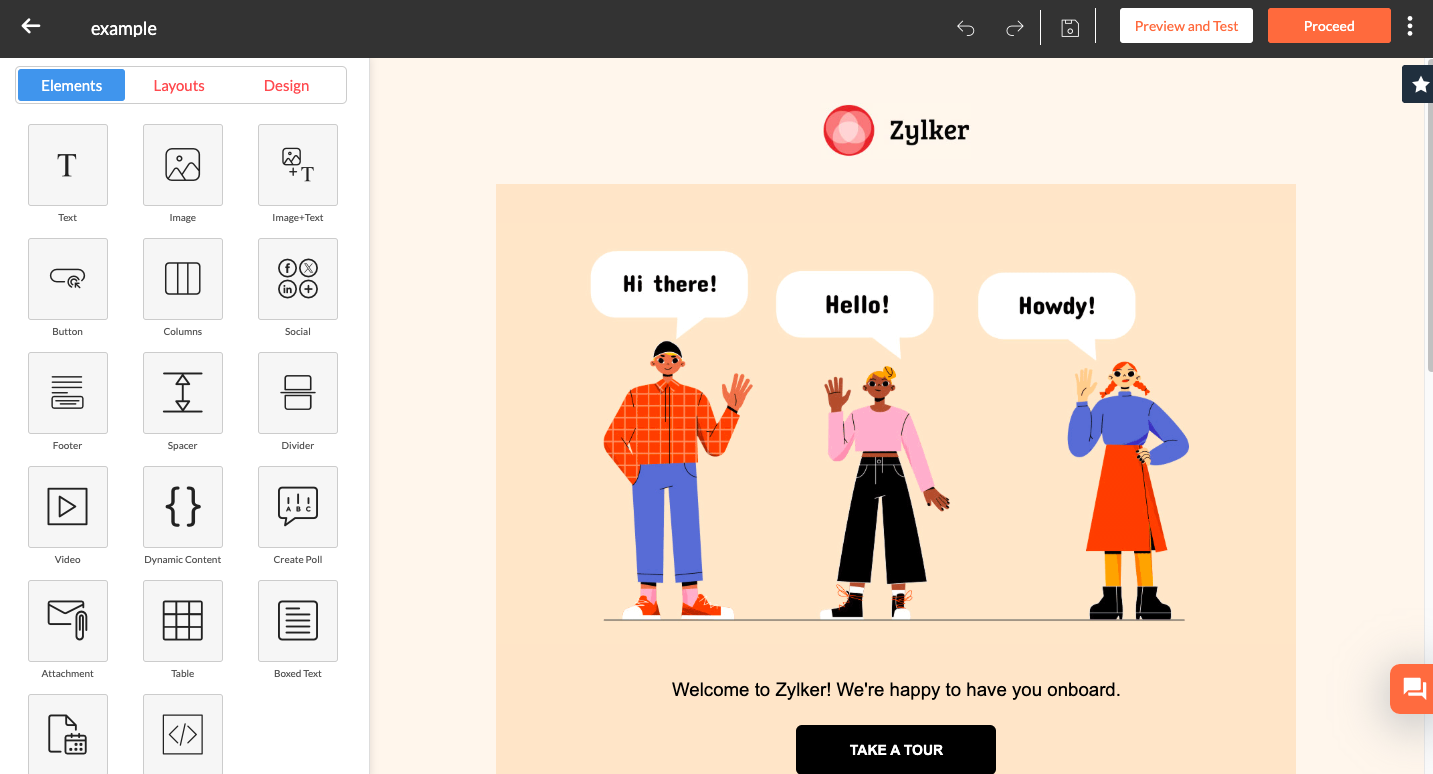Viewport: 1433px width, 774px height.
Task: Click the Preview and Test button
Action: pyautogui.click(x=1186, y=26)
